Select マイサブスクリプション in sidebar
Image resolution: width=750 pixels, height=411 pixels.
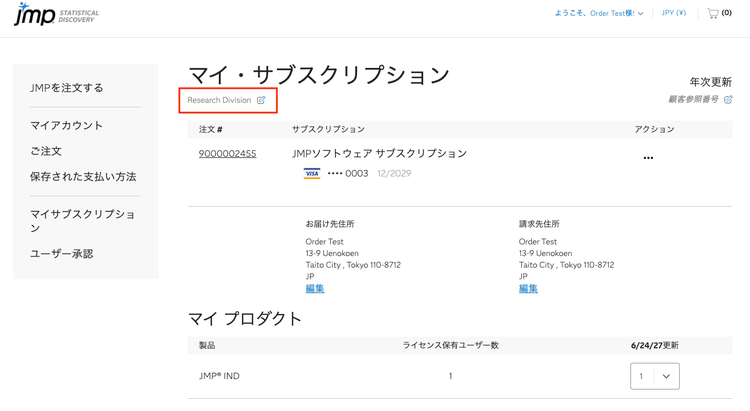tap(82, 221)
